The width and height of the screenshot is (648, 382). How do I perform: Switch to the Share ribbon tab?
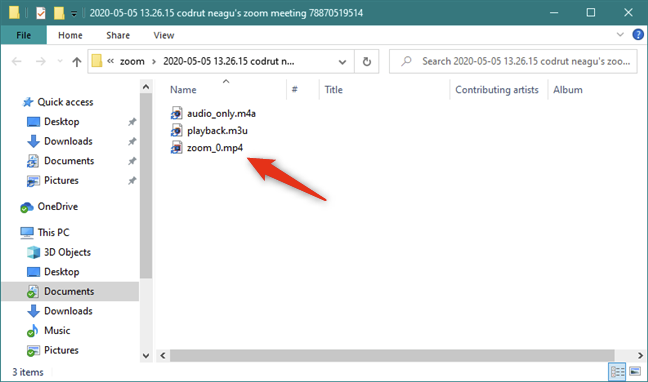tap(118, 35)
